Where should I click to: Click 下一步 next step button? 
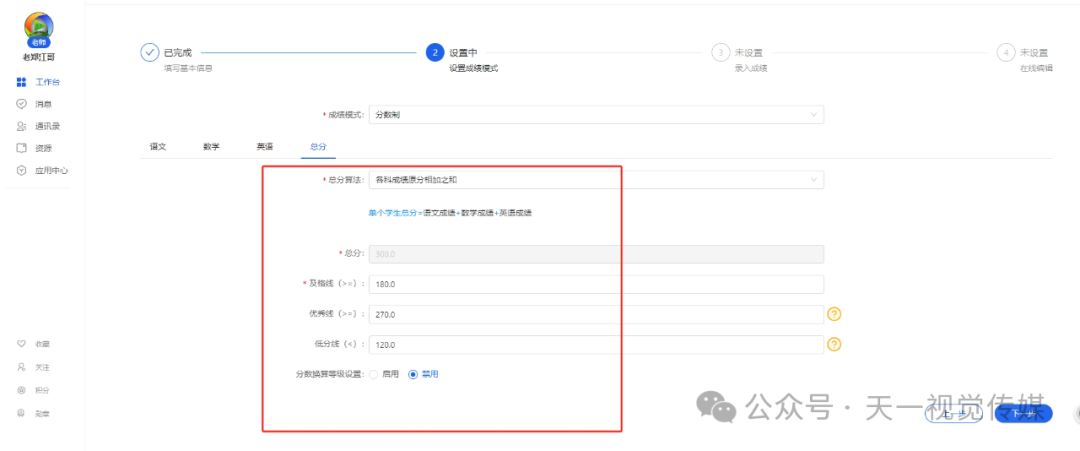pos(1024,414)
